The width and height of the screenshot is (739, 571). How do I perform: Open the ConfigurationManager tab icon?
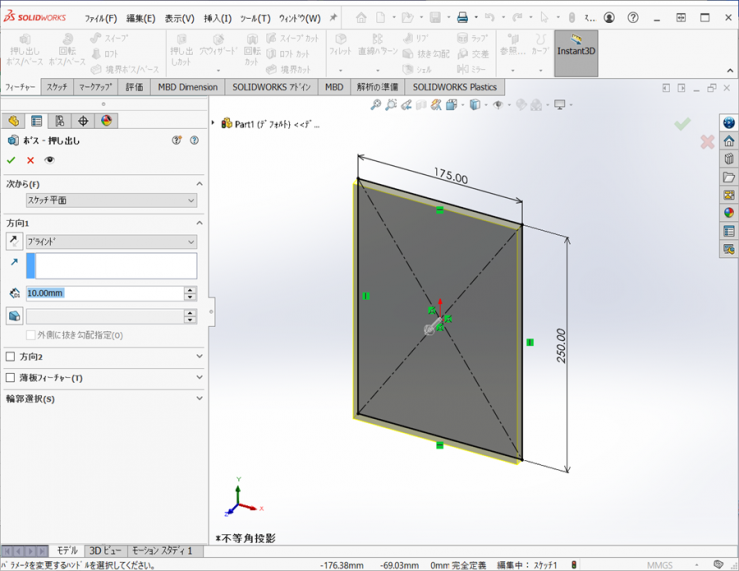tap(59, 121)
